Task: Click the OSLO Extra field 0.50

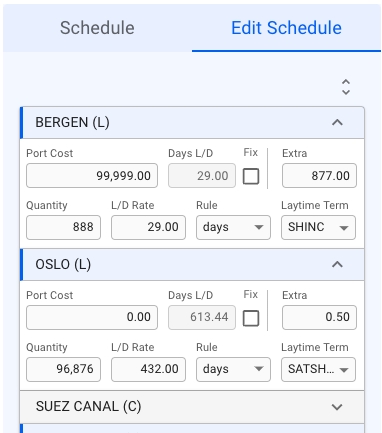Action: click(x=319, y=317)
